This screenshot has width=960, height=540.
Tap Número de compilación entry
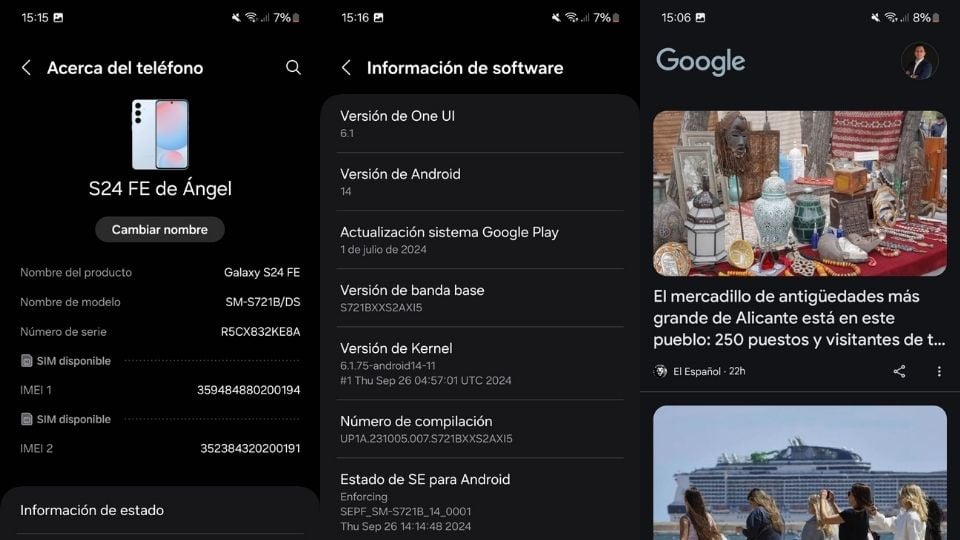click(480, 429)
